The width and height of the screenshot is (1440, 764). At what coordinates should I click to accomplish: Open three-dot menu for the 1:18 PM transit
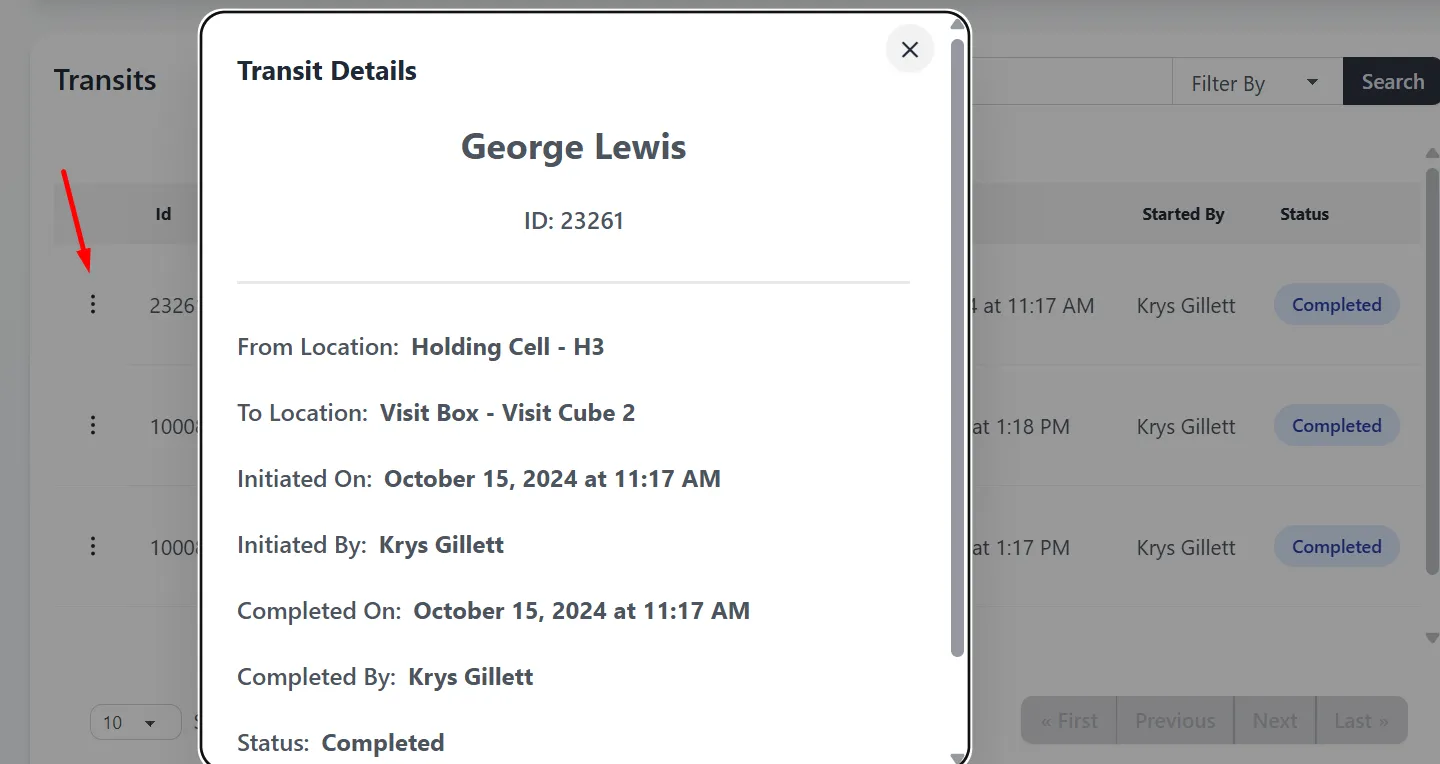(93, 426)
